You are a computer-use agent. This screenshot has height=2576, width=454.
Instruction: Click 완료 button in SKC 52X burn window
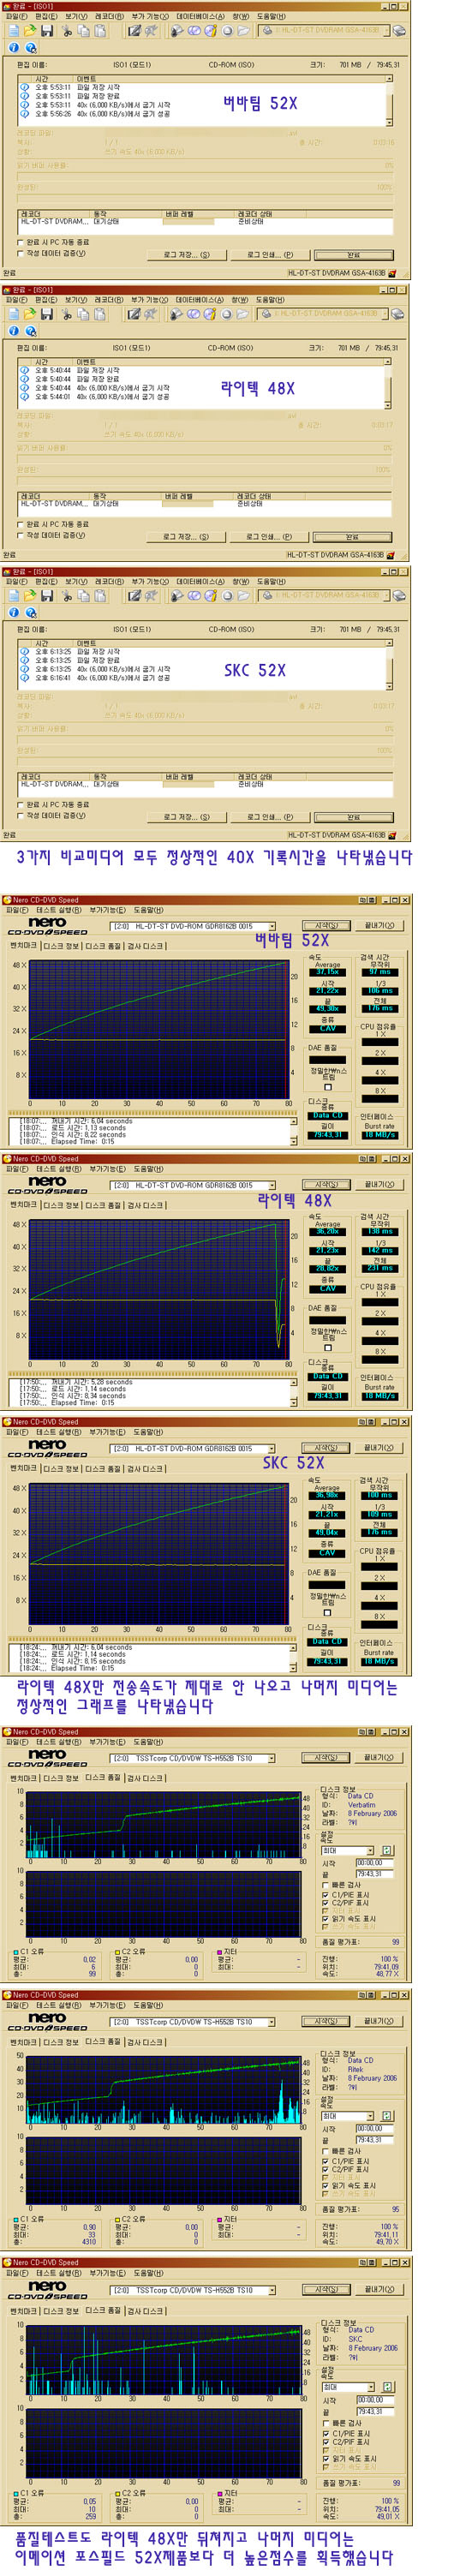[353, 818]
